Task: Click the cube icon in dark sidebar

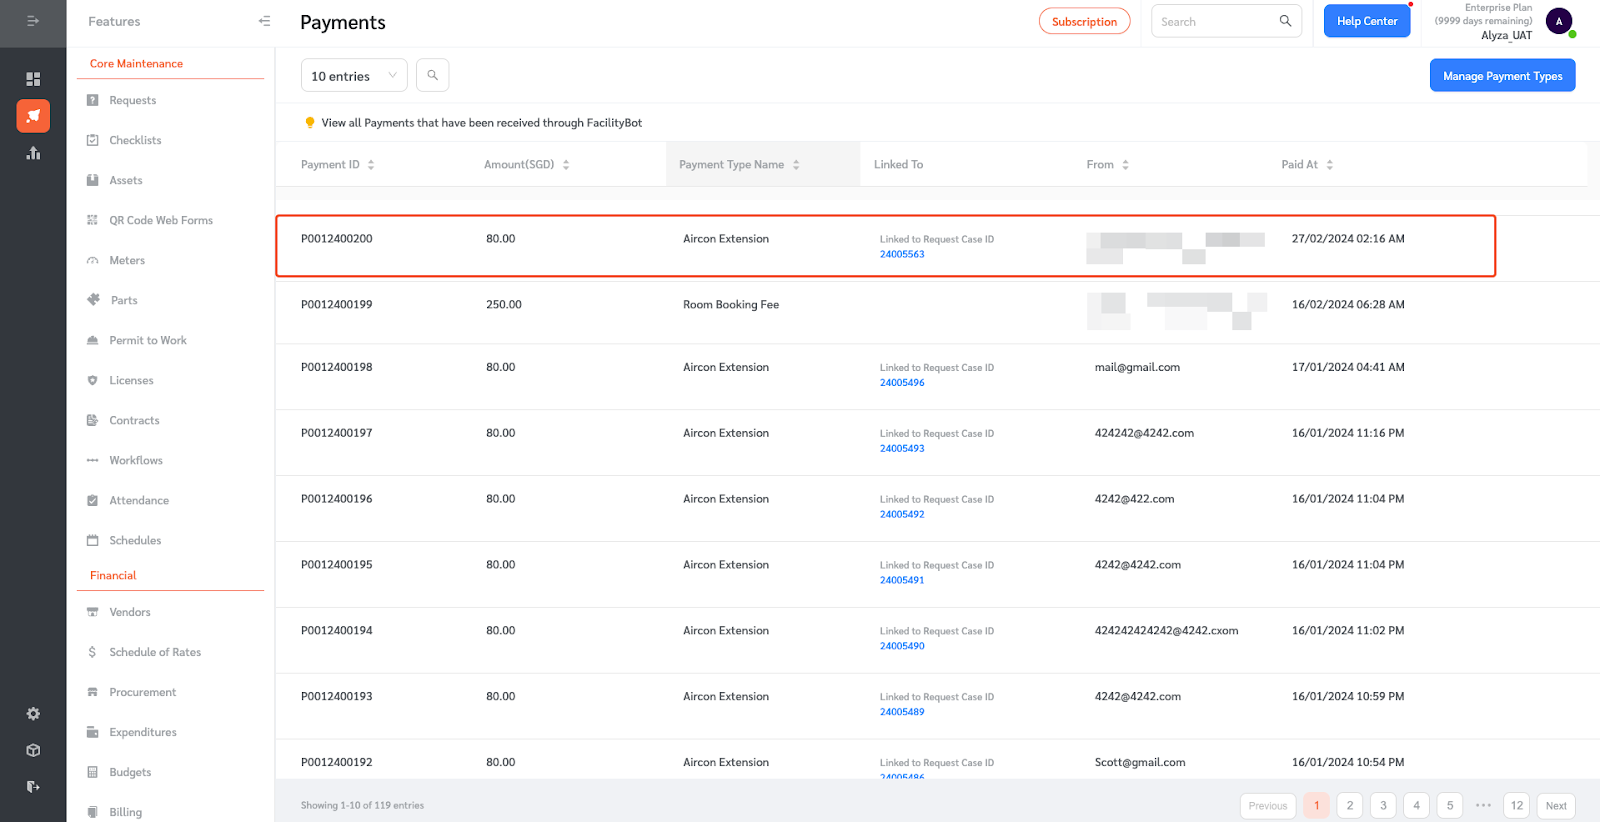Action: coord(33,750)
